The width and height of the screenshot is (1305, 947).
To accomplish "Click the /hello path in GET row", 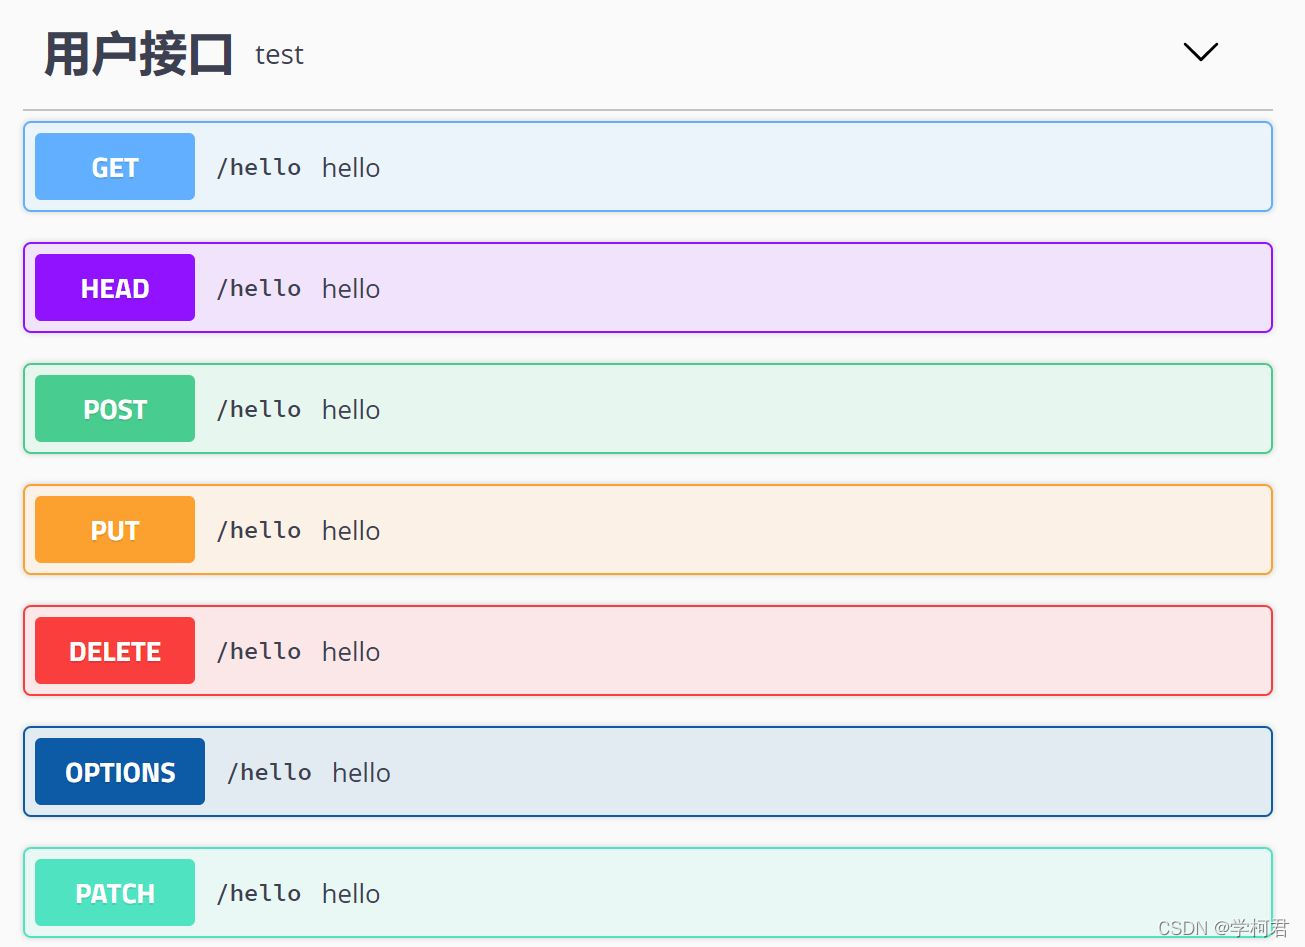I will pos(259,168).
